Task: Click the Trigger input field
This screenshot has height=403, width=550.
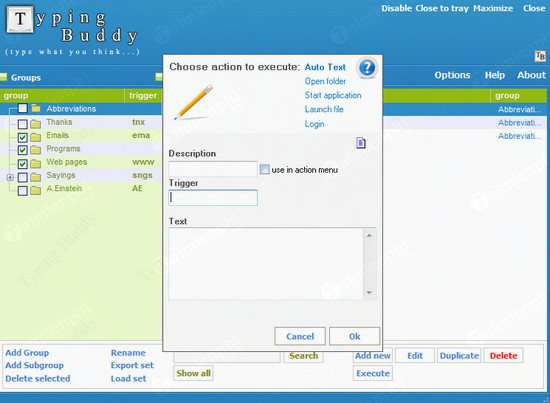Action: pyautogui.click(x=213, y=197)
